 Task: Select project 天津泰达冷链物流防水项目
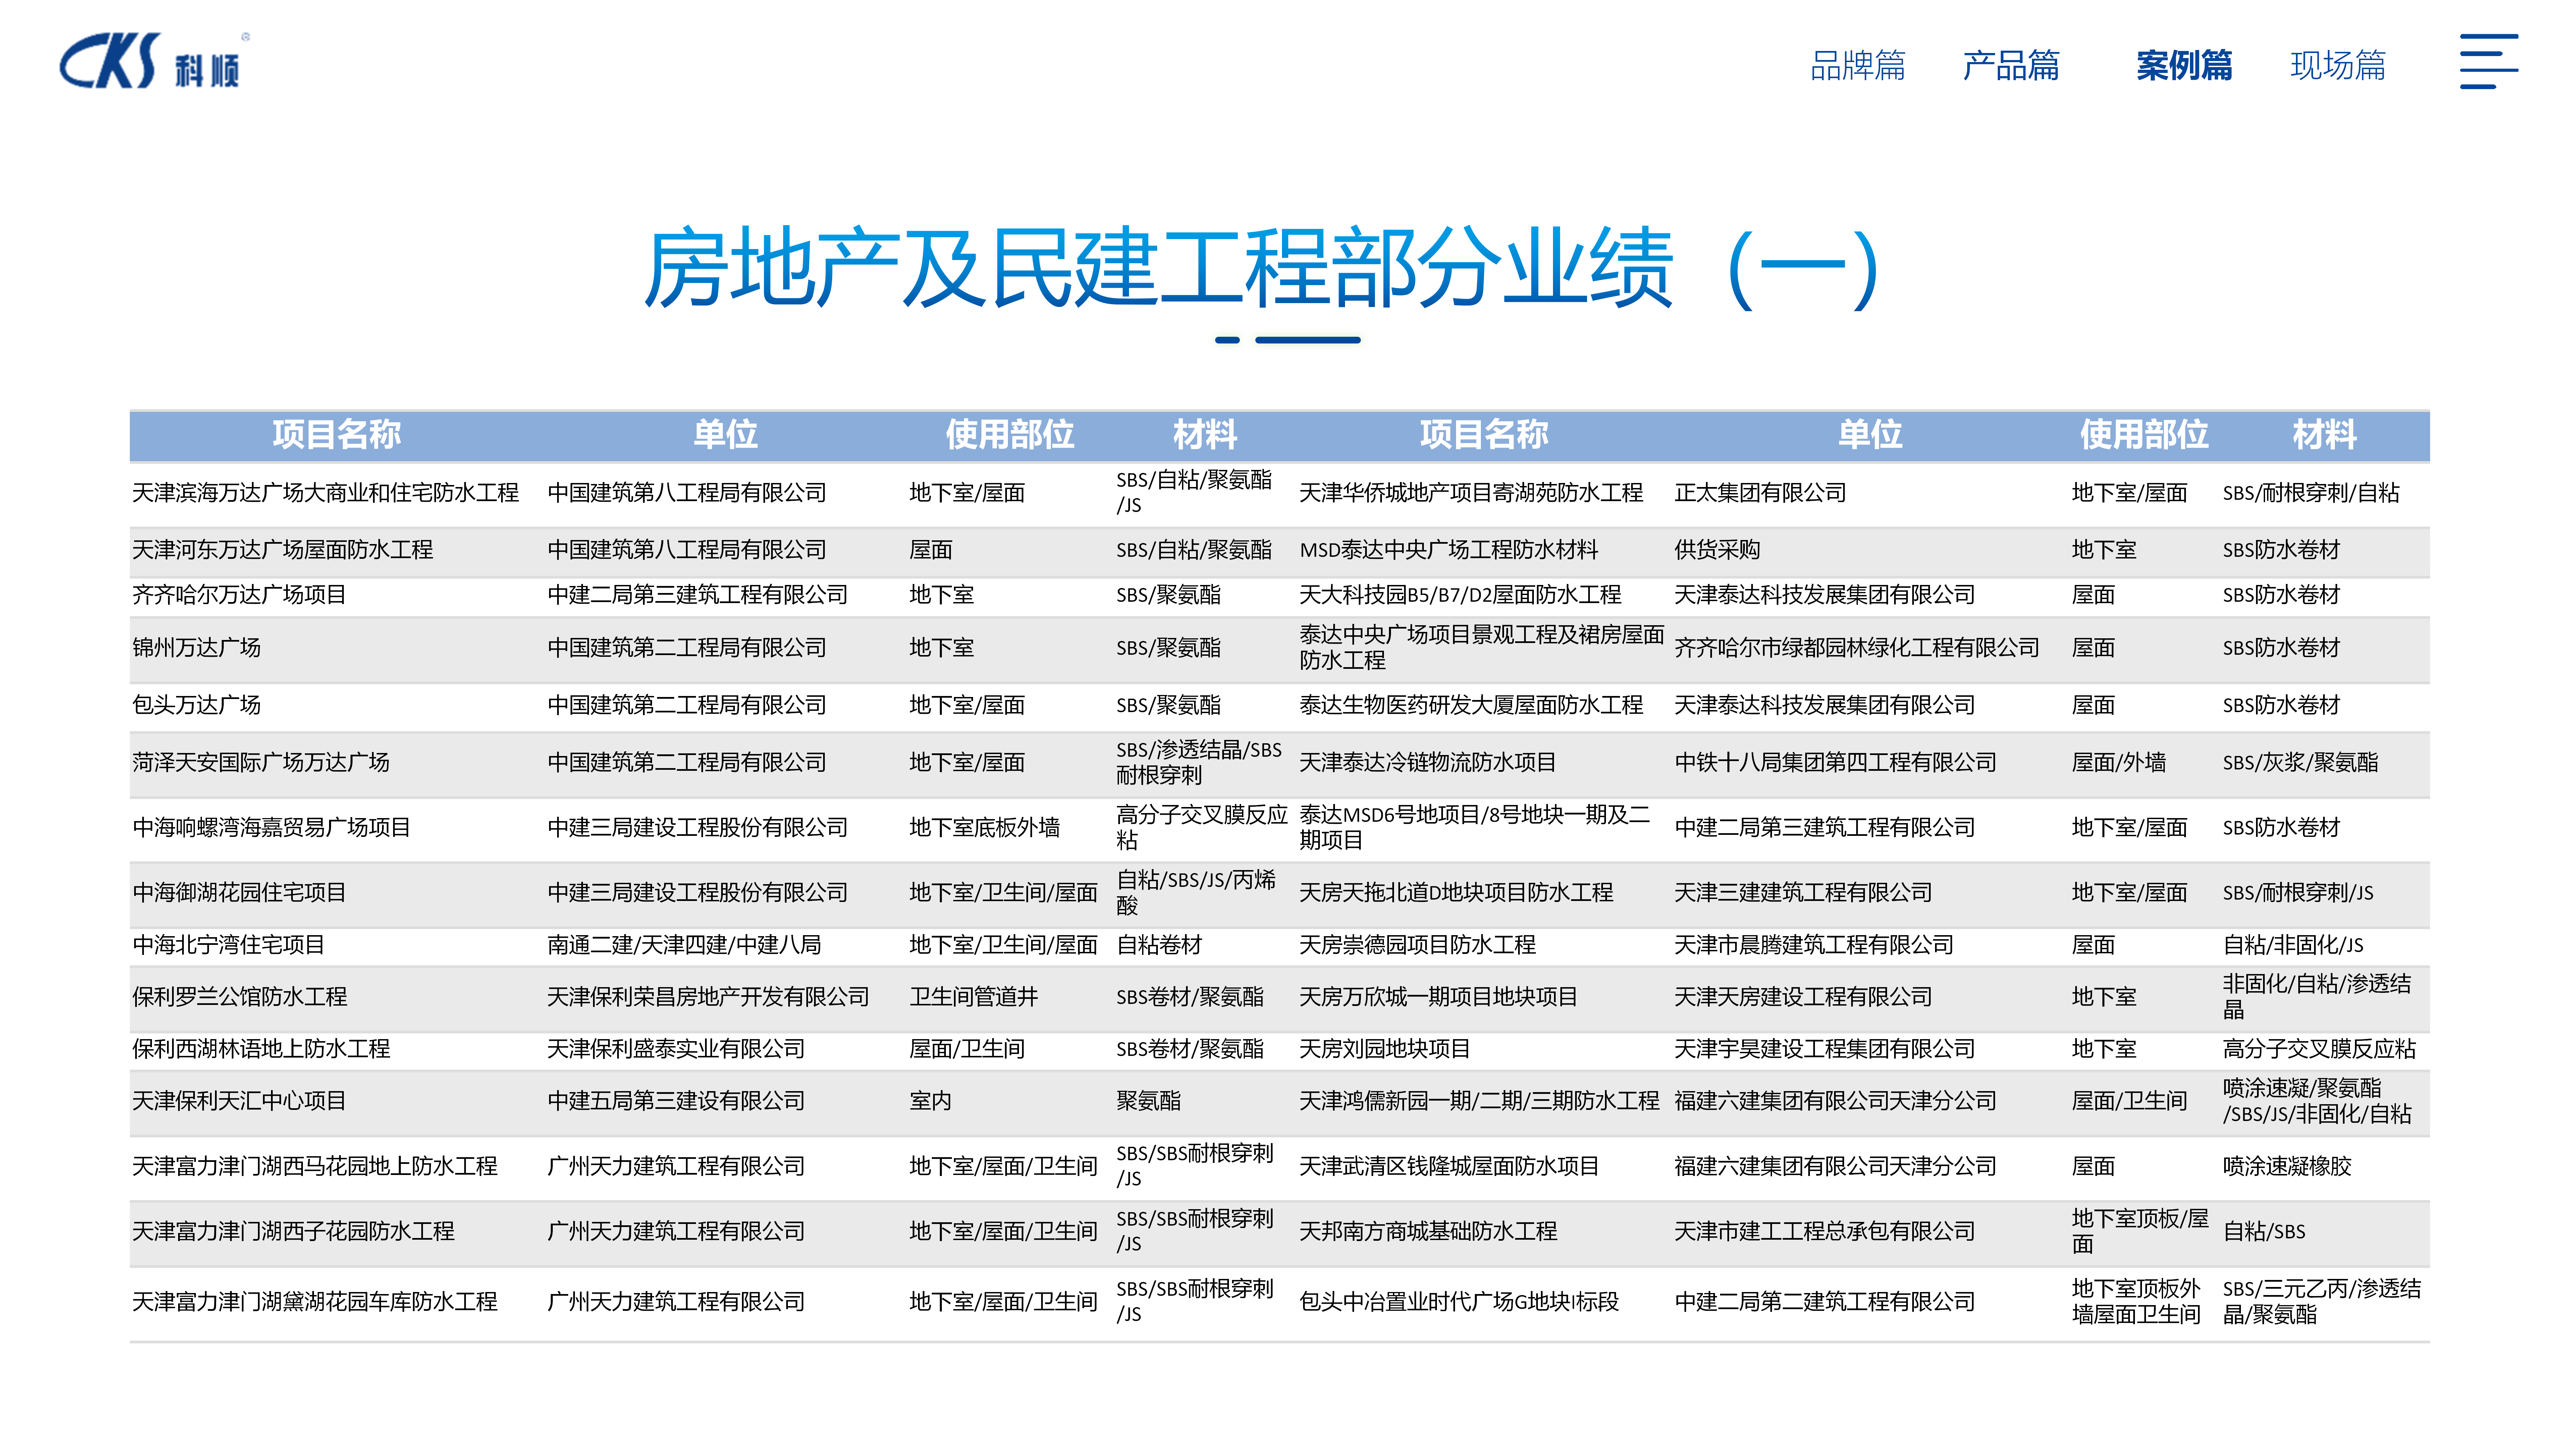(1428, 763)
